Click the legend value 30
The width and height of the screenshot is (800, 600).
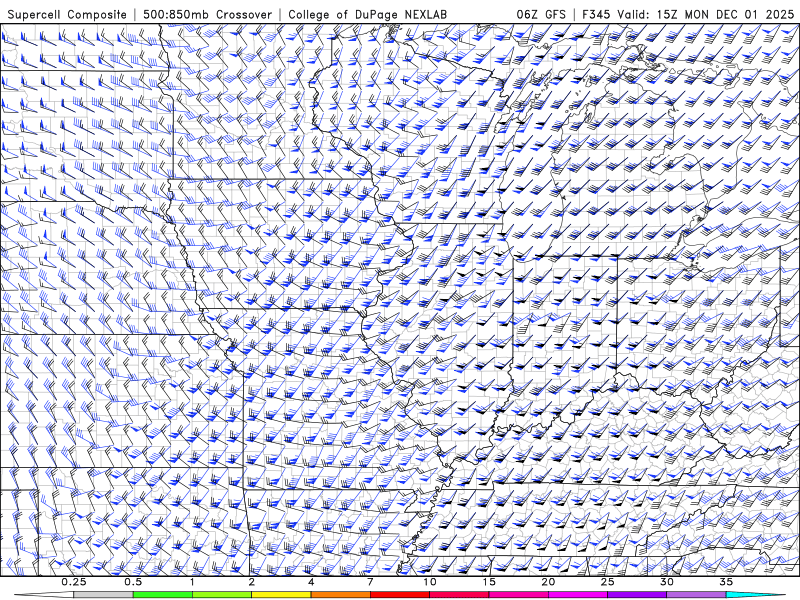[x=667, y=582]
